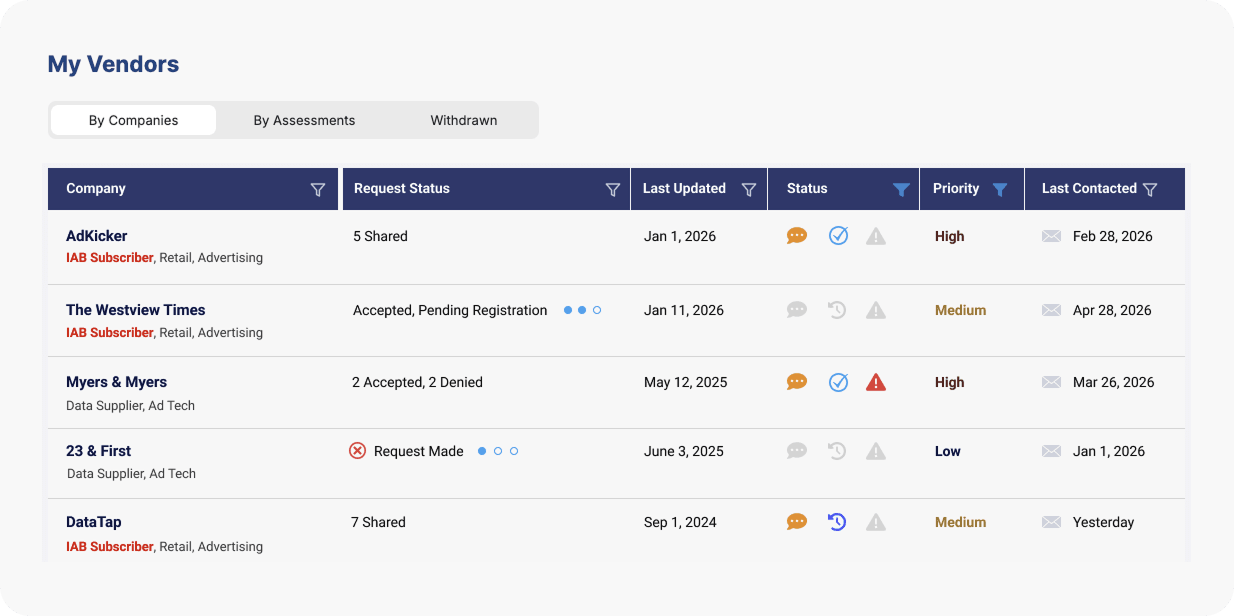The width and height of the screenshot is (1234, 616).
Task: Click AdKicker's gray warning triangle icon
Action: click(876, 237)
